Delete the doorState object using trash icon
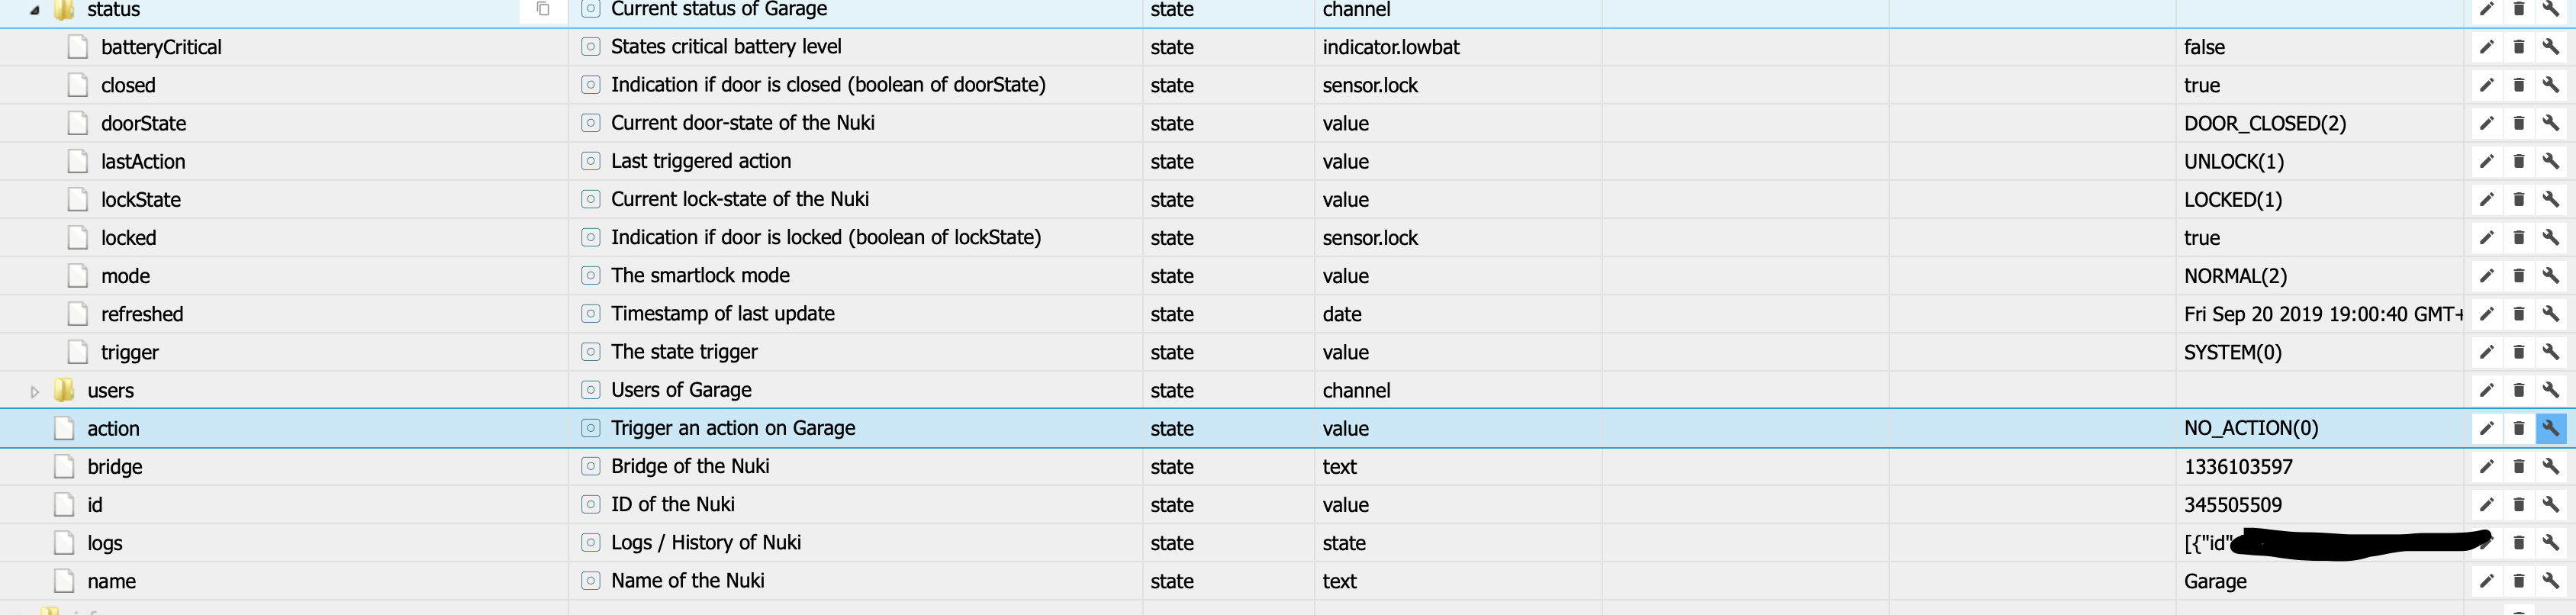This screenshot has width=2576, height=615. pos(2519,123)
